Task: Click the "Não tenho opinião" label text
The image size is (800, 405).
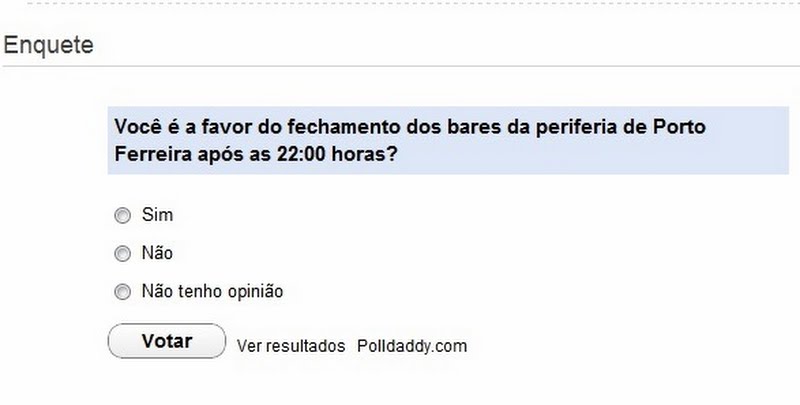Action: click(x=213, y=292)
